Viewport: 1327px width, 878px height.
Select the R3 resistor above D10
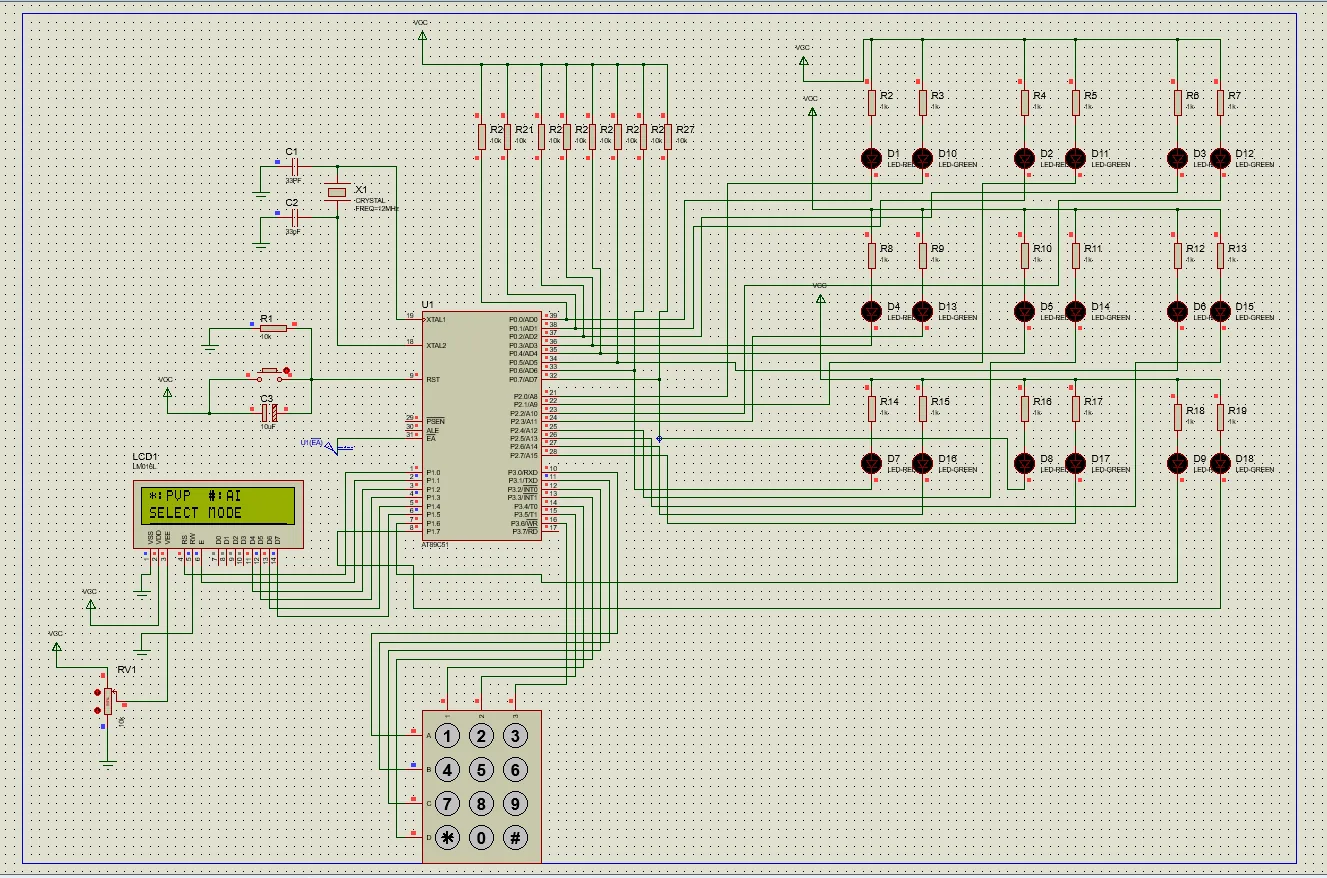(x=922, y=102)
